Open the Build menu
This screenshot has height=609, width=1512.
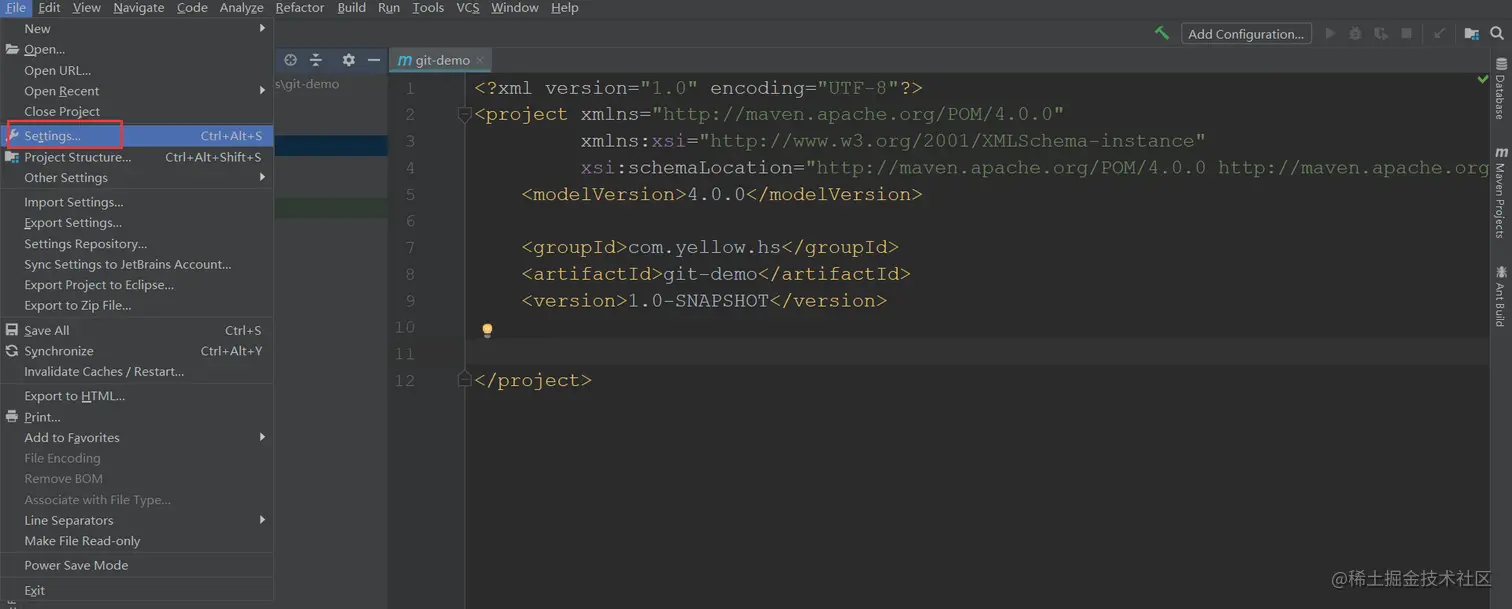pyautogui.click(x=352, y=8)
